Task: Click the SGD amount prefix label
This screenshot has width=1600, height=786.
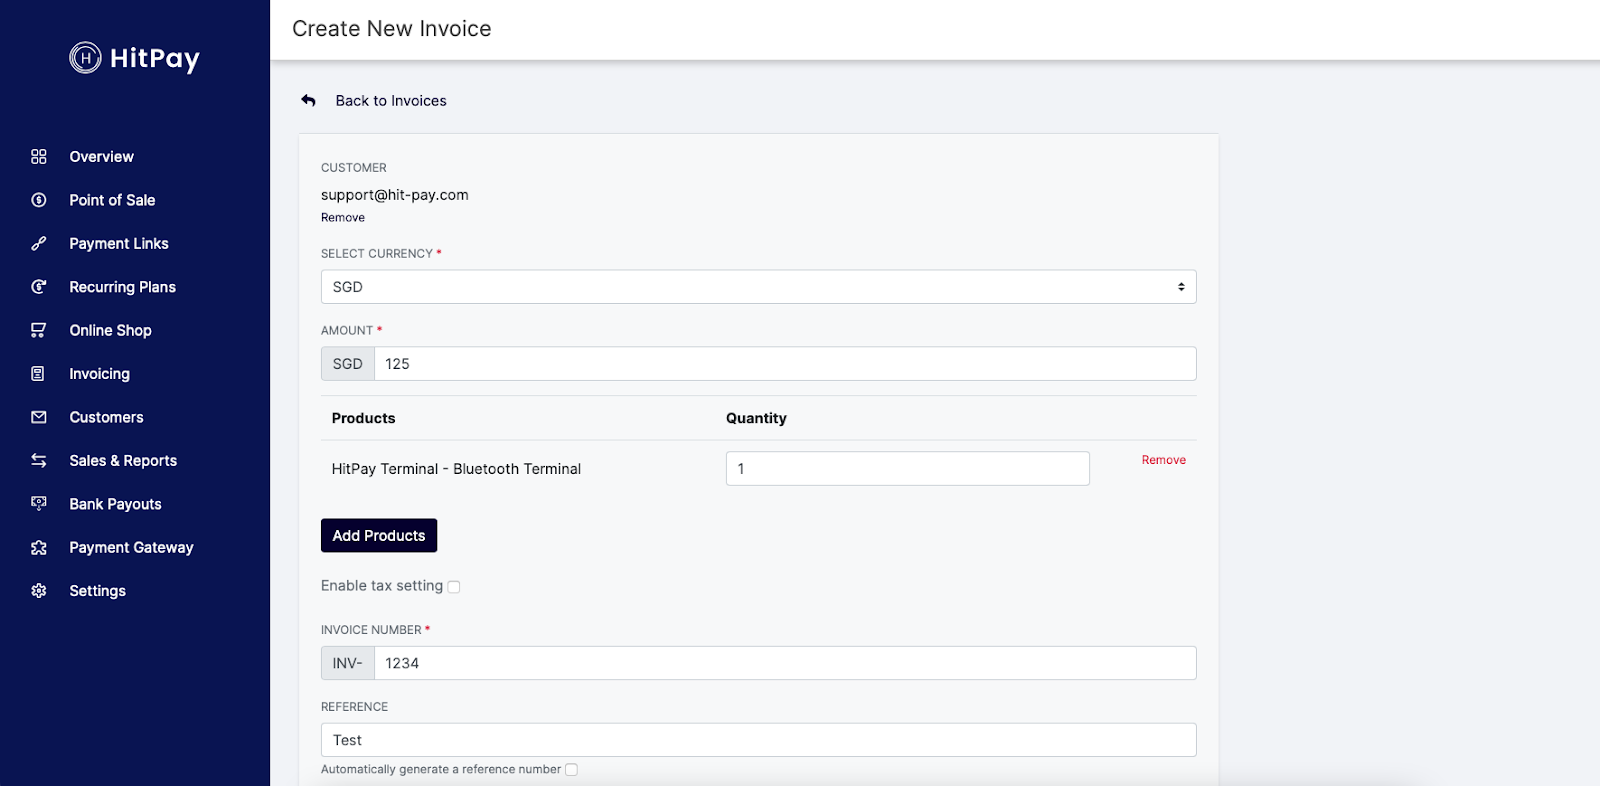Action: [x=348, y=364]
